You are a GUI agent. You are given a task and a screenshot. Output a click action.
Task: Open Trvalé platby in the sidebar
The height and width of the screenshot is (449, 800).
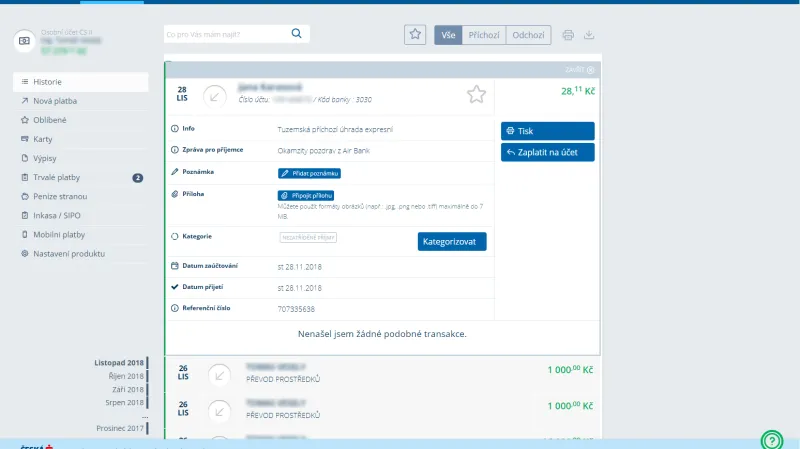coord(81,178)
